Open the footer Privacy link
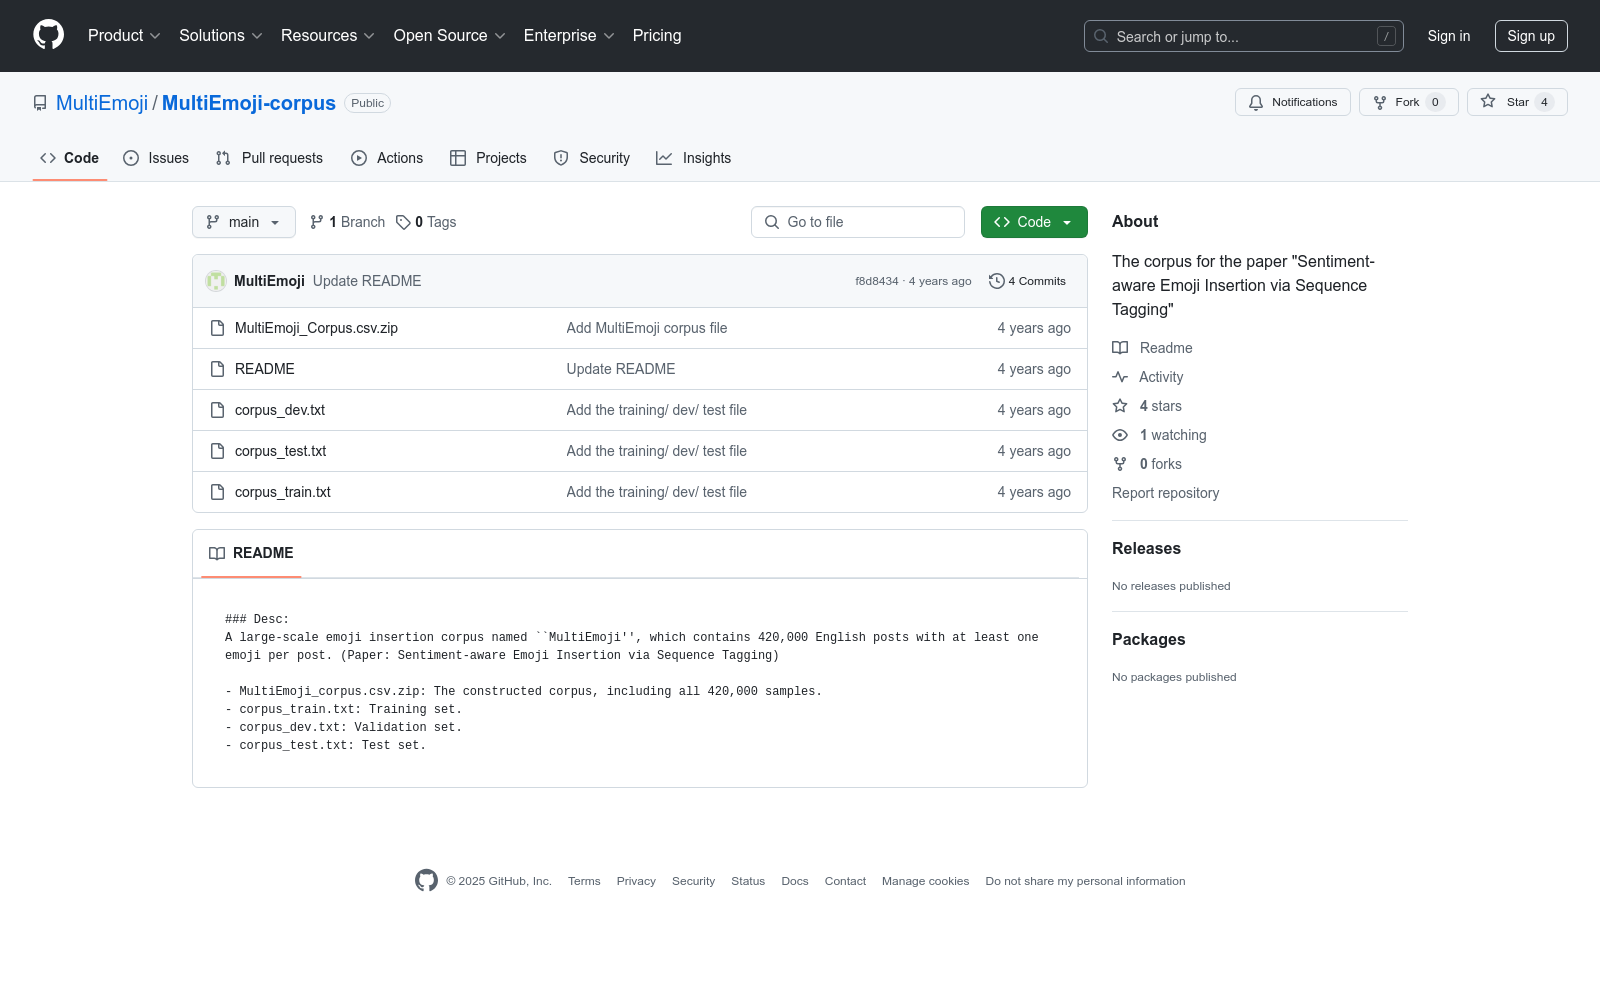Screen dimensions: 1600x1000 pos(636,881)
